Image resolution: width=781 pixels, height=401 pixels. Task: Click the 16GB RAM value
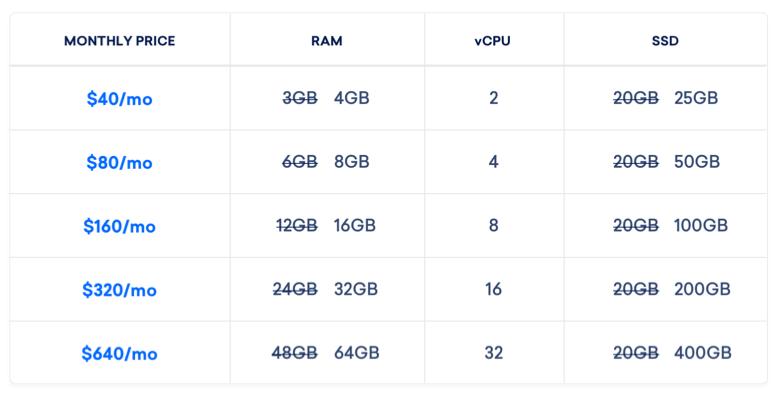[x=355, y=226]
